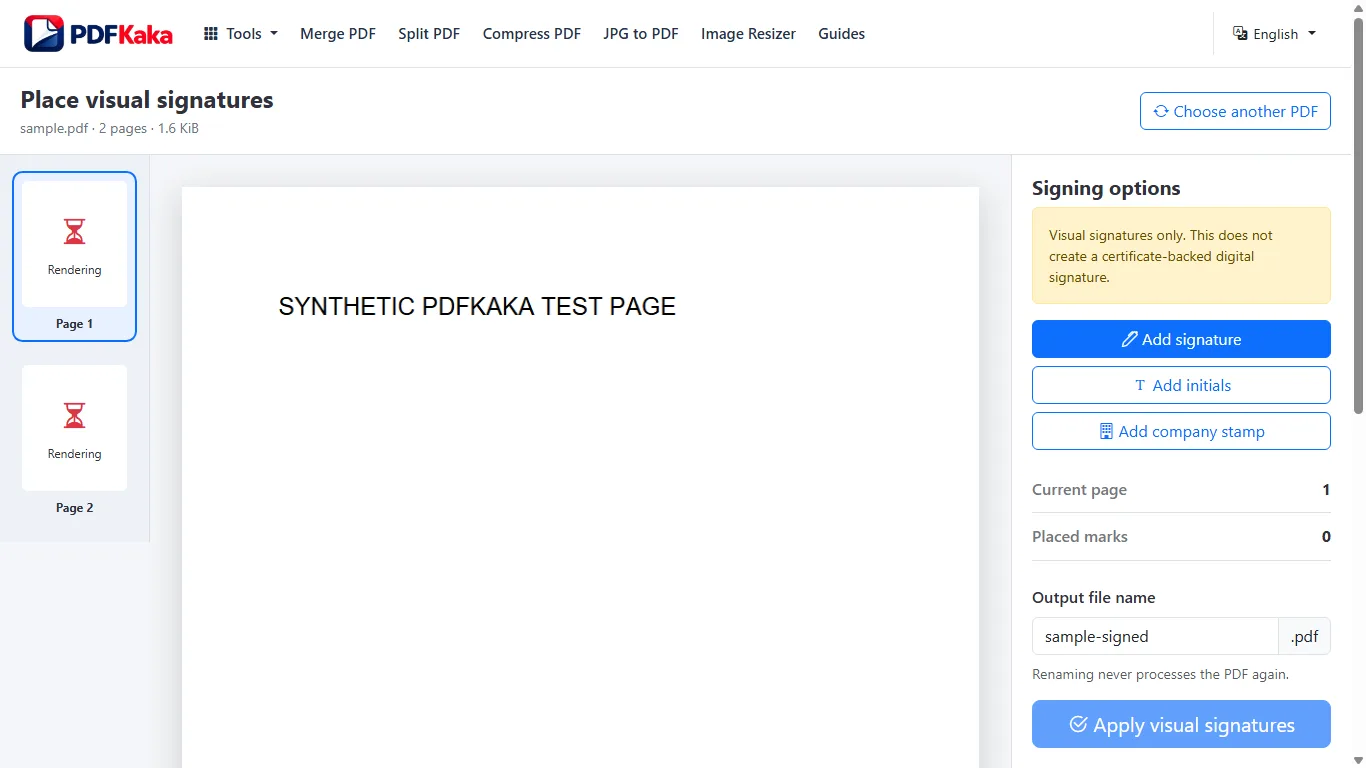Viewport: 1366px width, 768px height.
Task: Click the 'Place visual signatures' title
Action: (147, 100)
